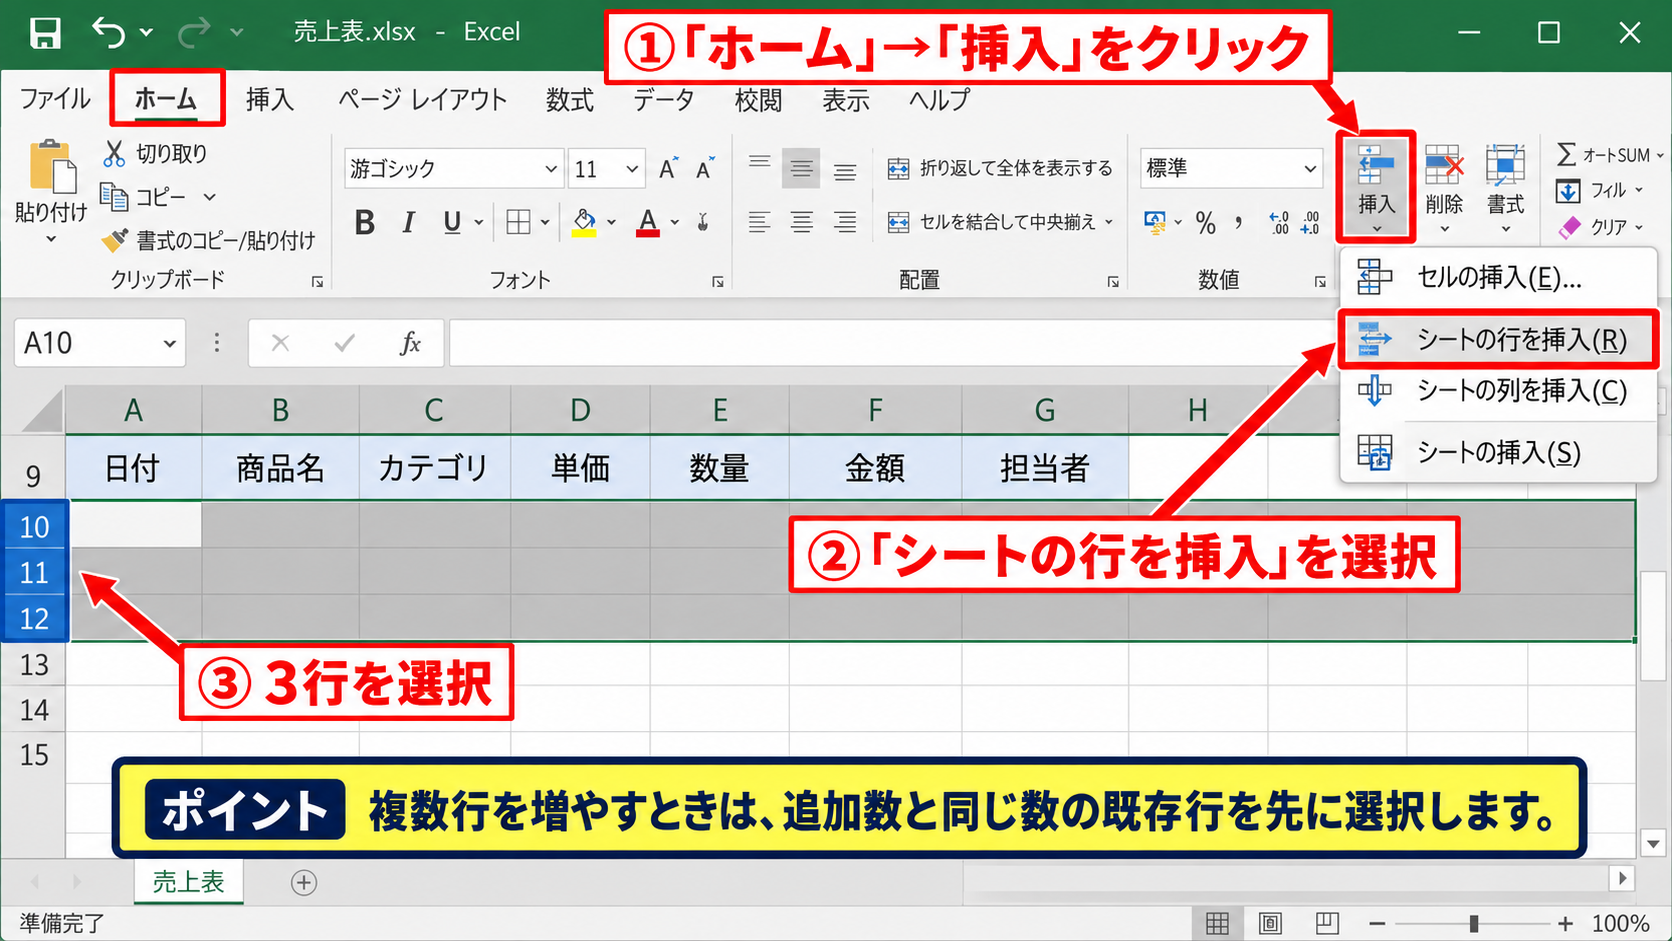
Task: Open the 游ゴシック font name dropdown
Action: 551,169
